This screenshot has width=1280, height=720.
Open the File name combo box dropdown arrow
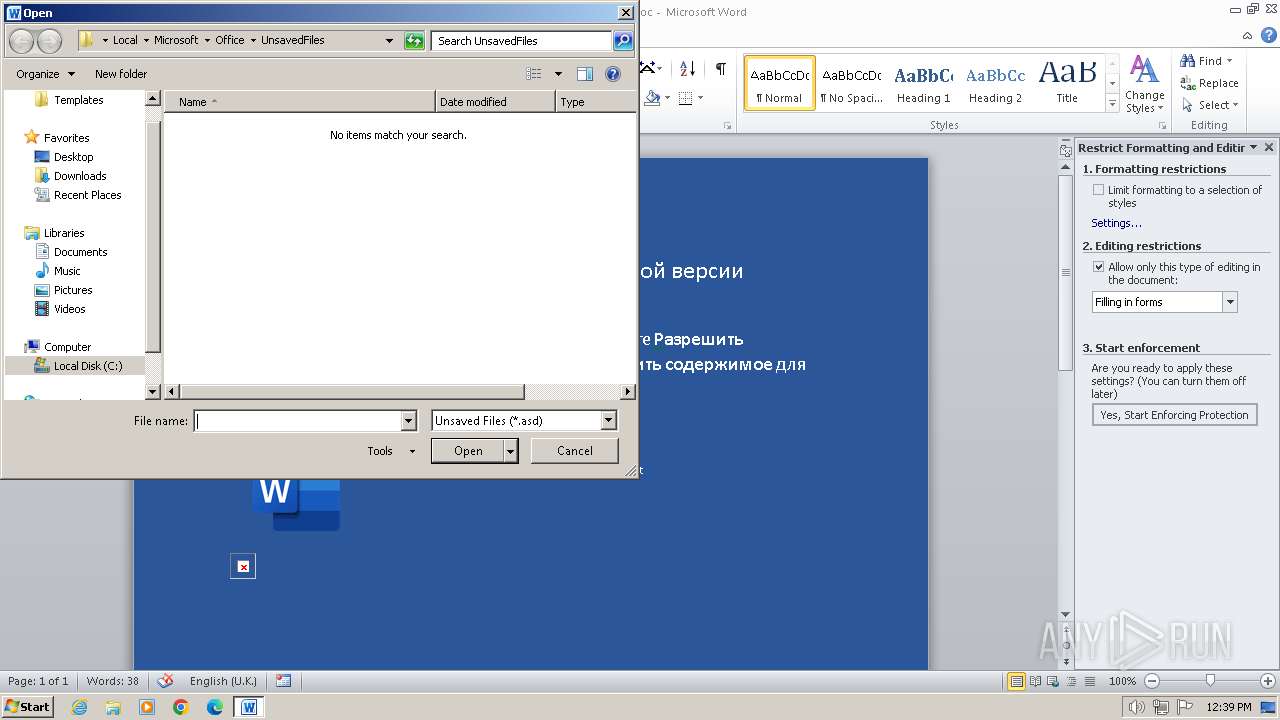pyautogui.click(x=408, y=421)
